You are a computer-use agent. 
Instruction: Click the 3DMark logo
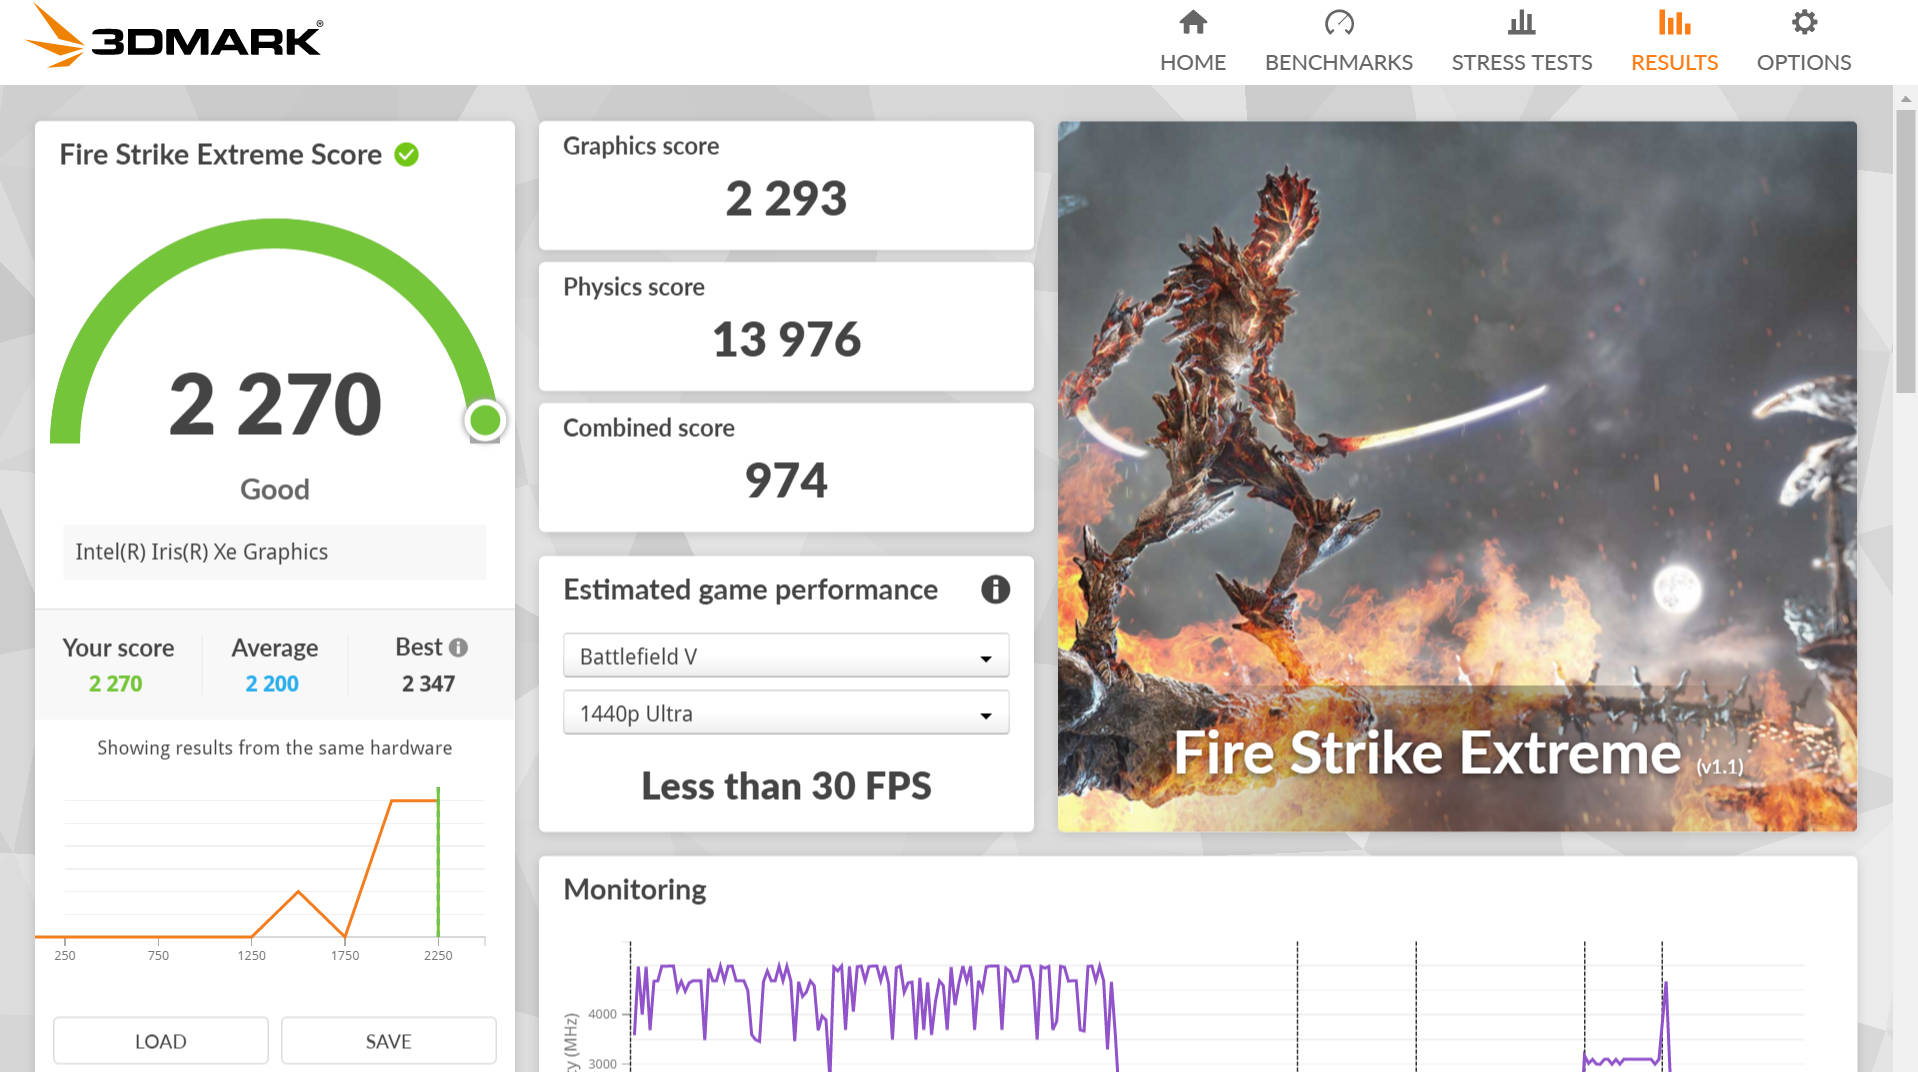(172, 38)
